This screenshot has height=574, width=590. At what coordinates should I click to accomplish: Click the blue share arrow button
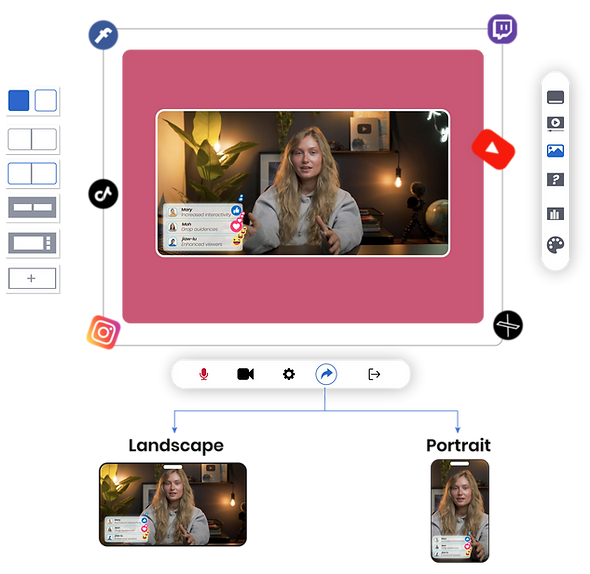(326, 374)
